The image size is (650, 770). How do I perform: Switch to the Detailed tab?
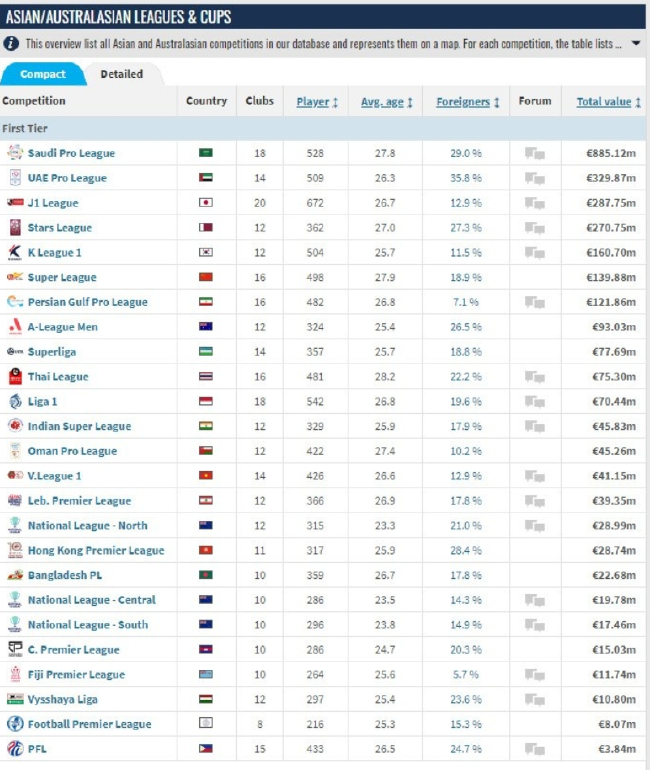(x=121, y=74)
